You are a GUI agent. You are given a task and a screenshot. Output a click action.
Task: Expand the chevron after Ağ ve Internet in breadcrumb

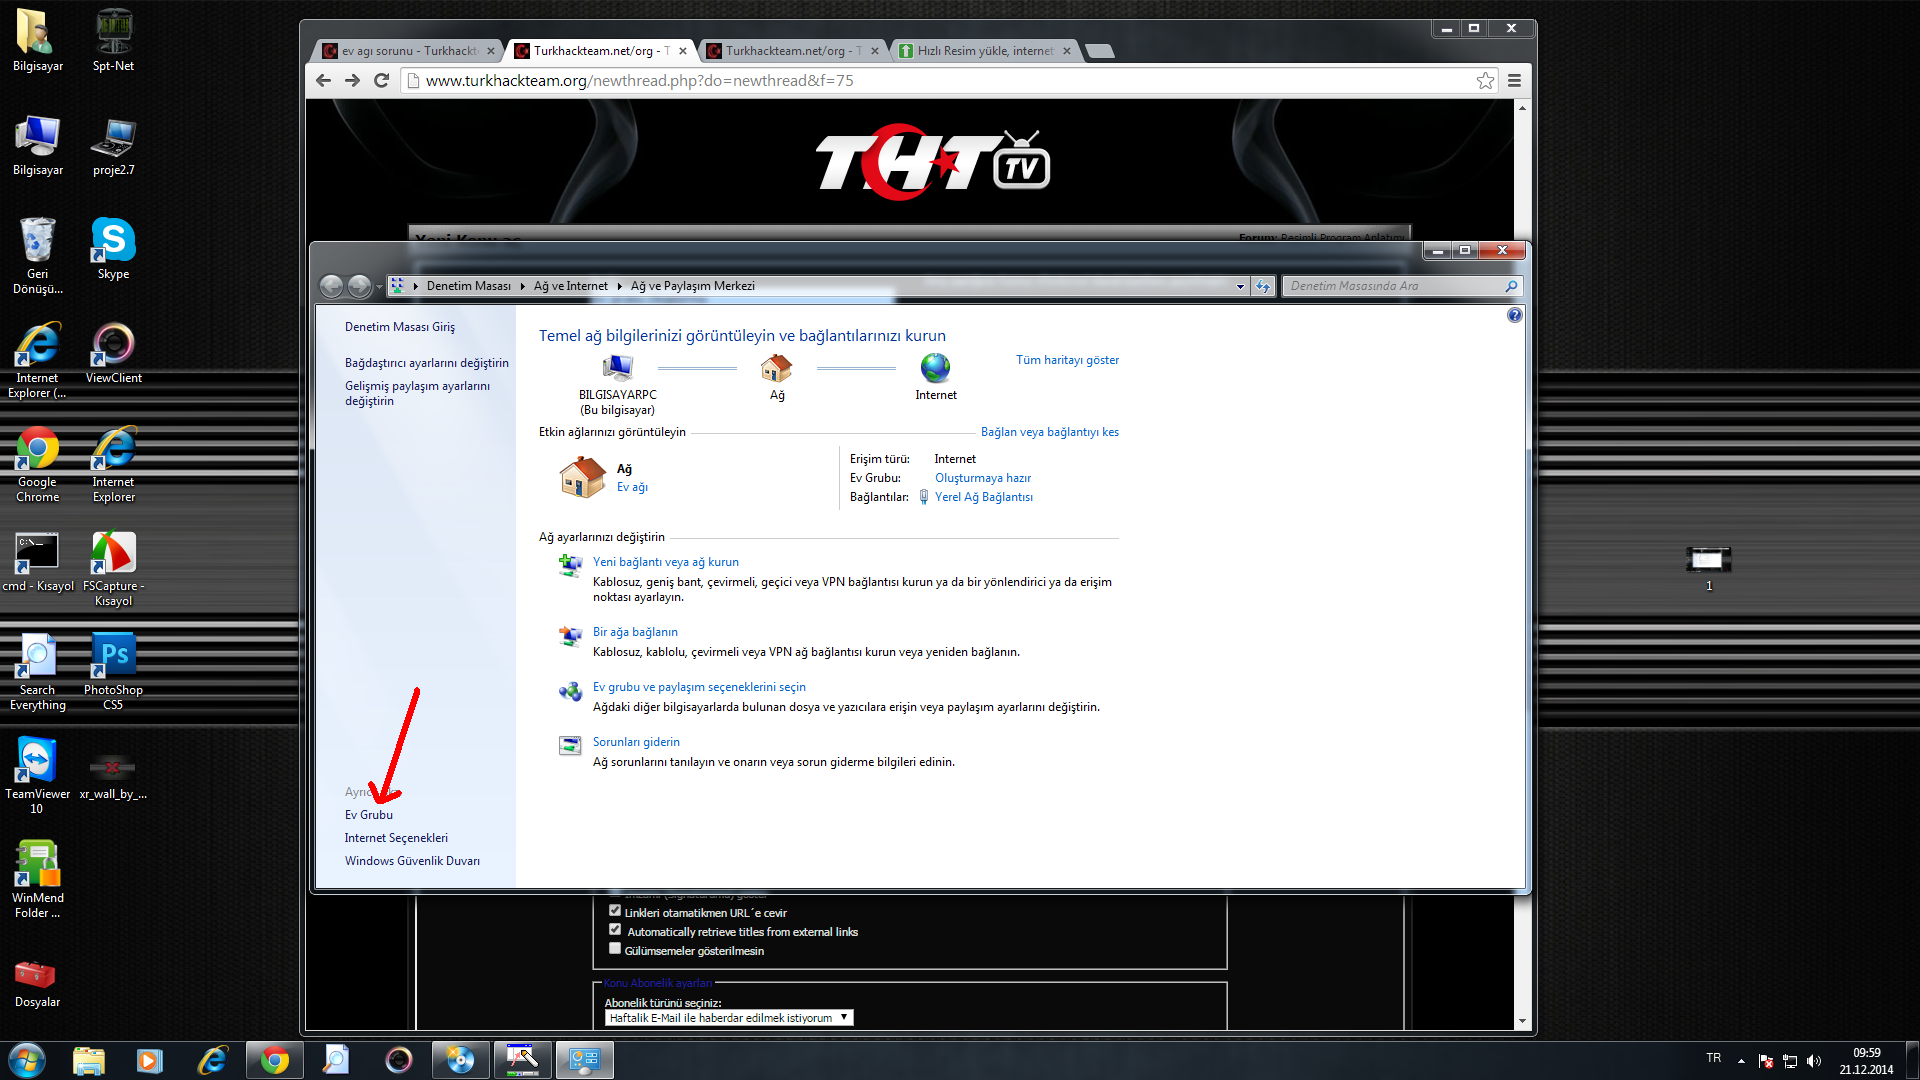pos(619,287)
